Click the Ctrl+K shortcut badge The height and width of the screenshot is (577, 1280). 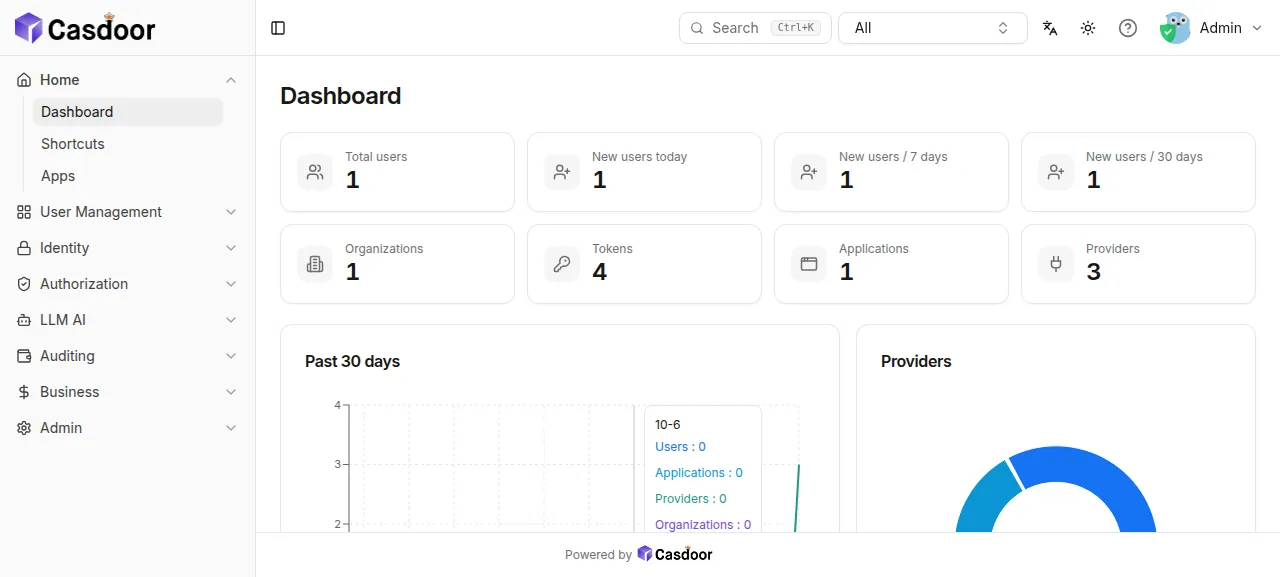pos(796,28)
